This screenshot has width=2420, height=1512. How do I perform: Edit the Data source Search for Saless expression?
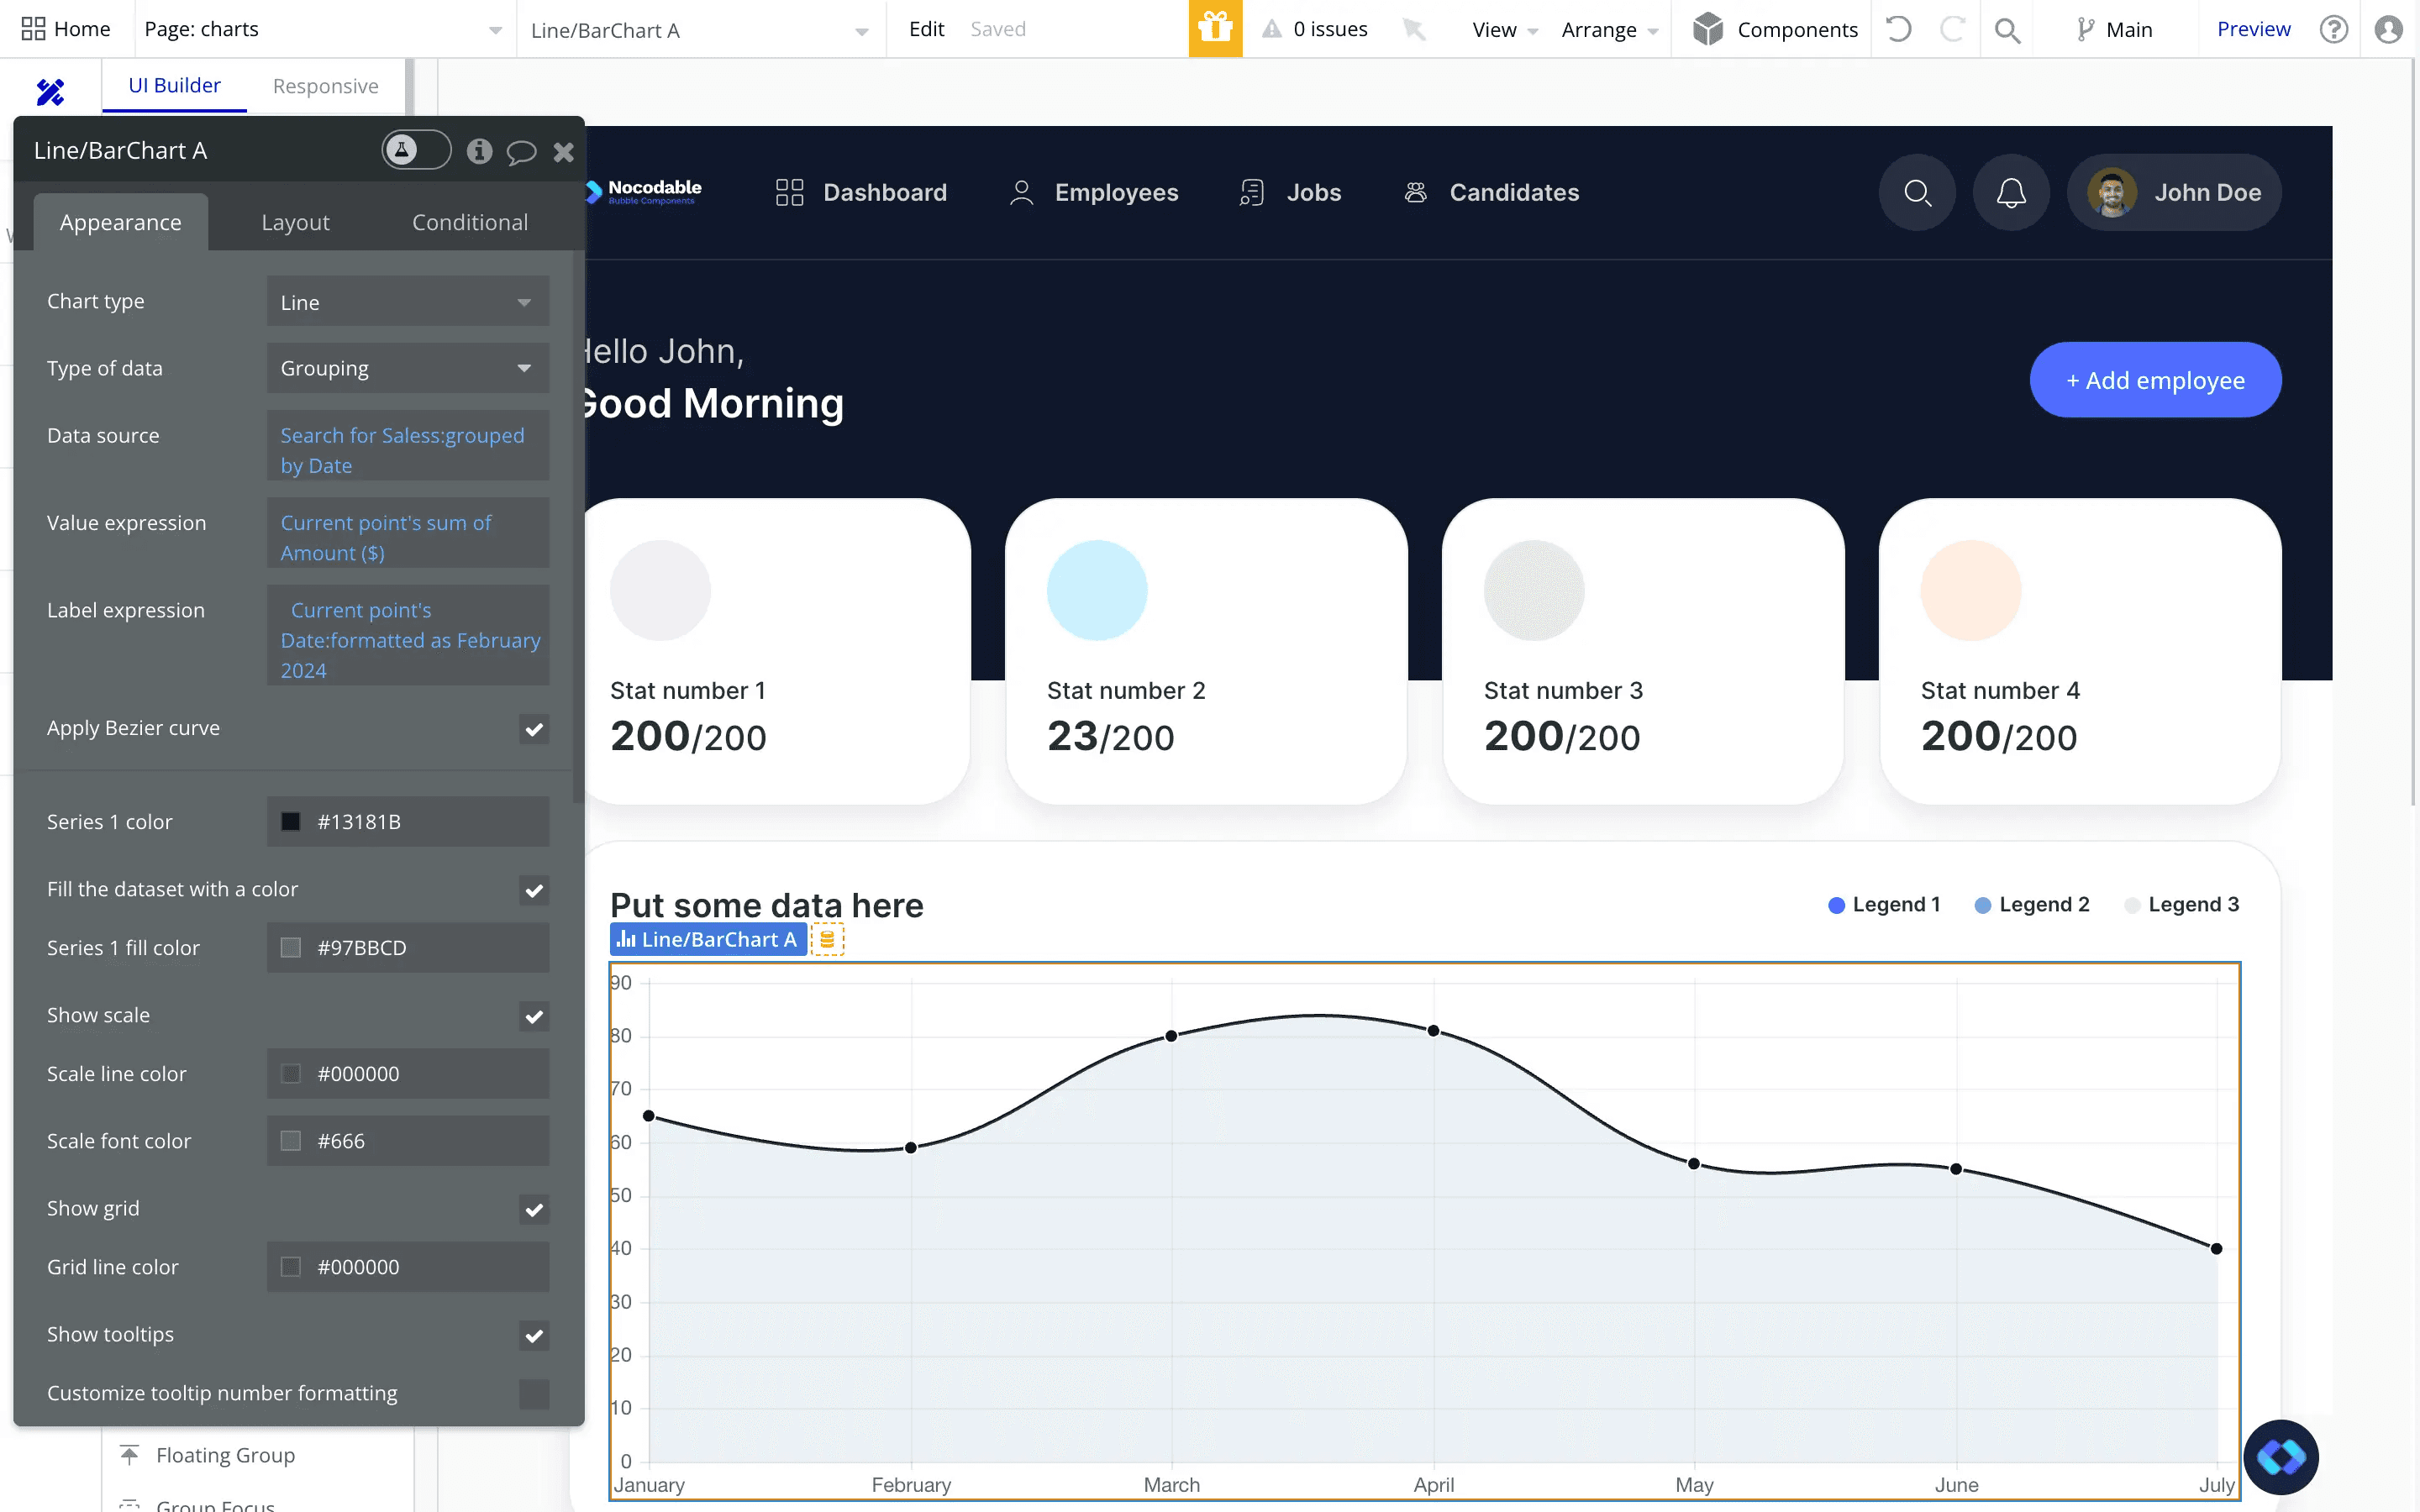(x=407, y=449)
